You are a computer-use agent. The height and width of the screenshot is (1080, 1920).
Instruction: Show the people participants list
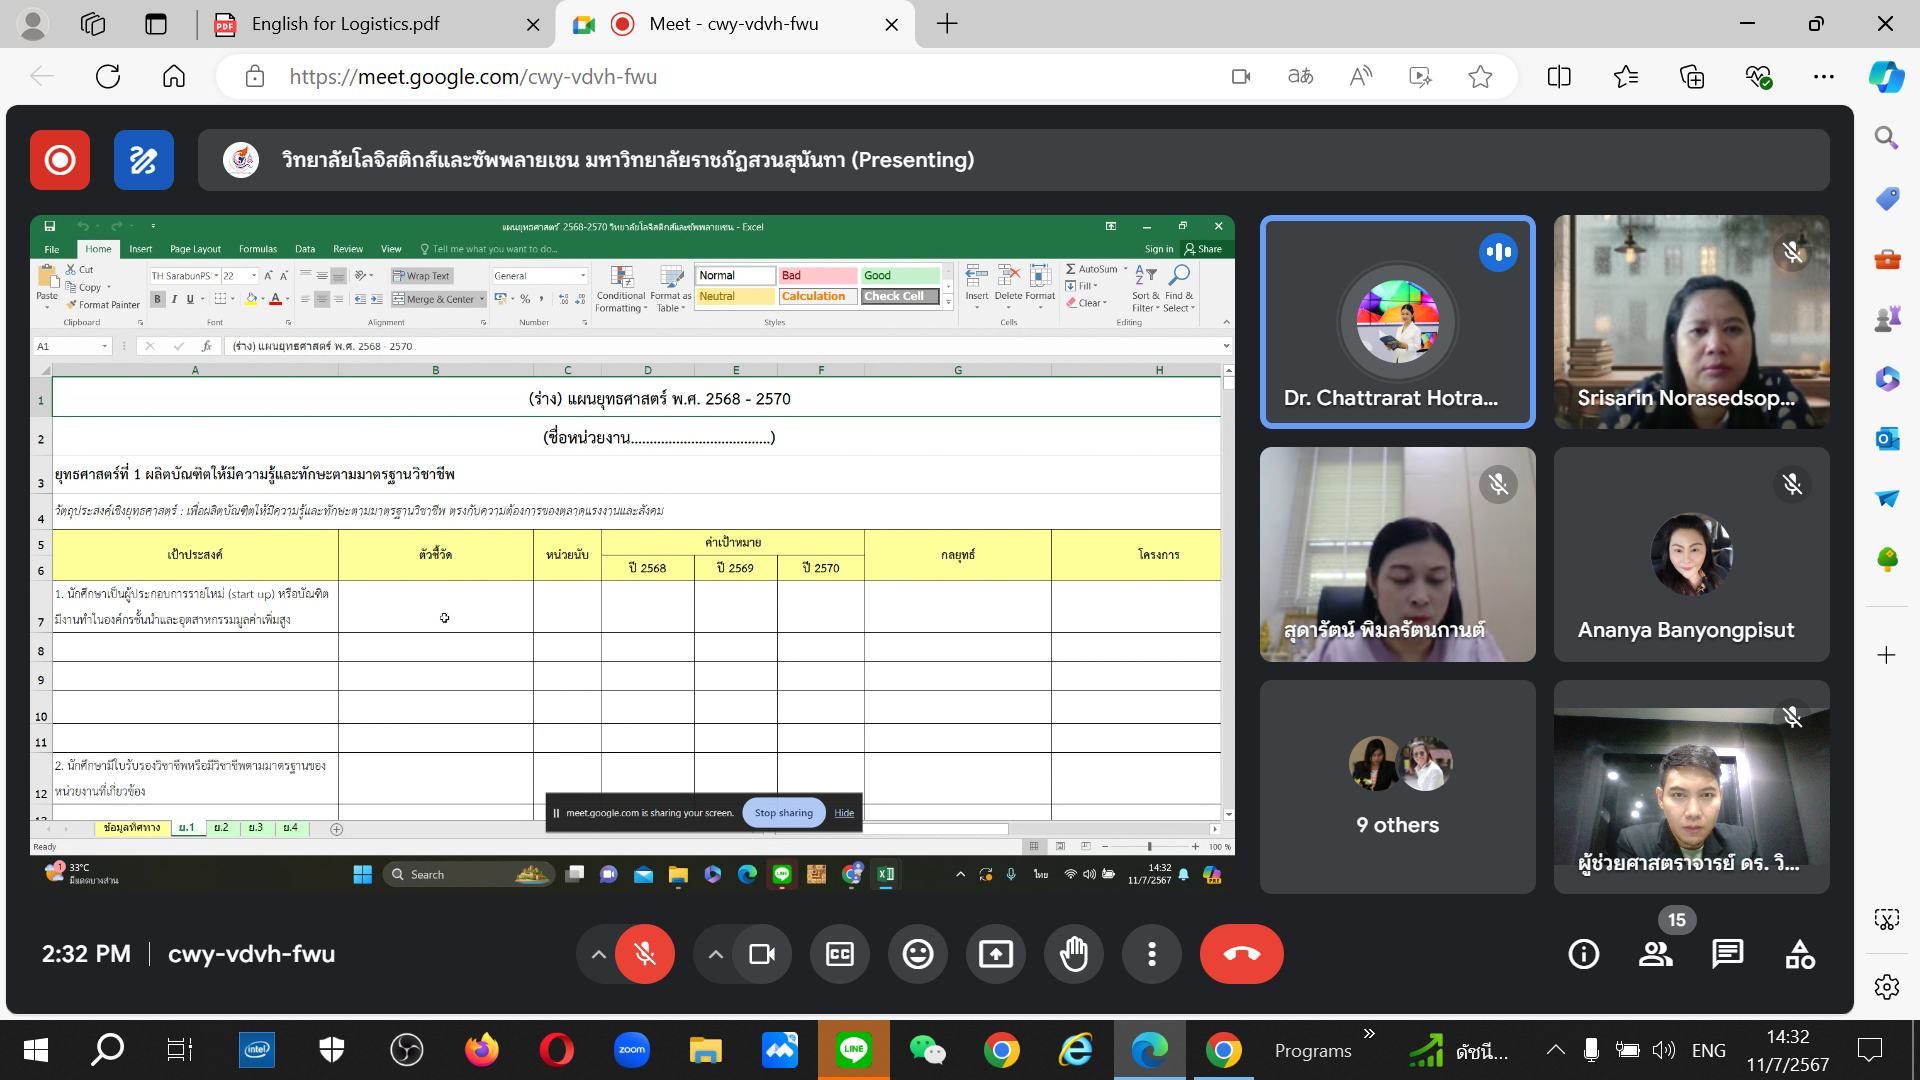click(x=1656, y=954)
